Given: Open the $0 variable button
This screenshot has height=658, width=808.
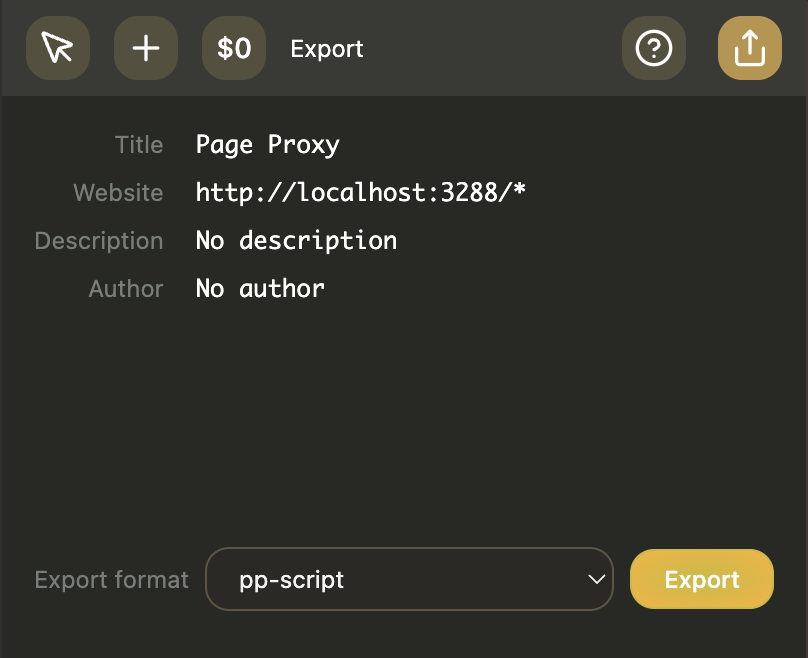Looking at the screenshot, I should pos(234,48).
